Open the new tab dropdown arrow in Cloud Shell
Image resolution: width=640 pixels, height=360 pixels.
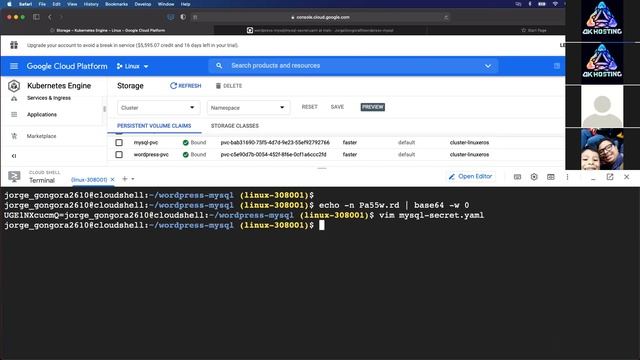pos(133,179)
